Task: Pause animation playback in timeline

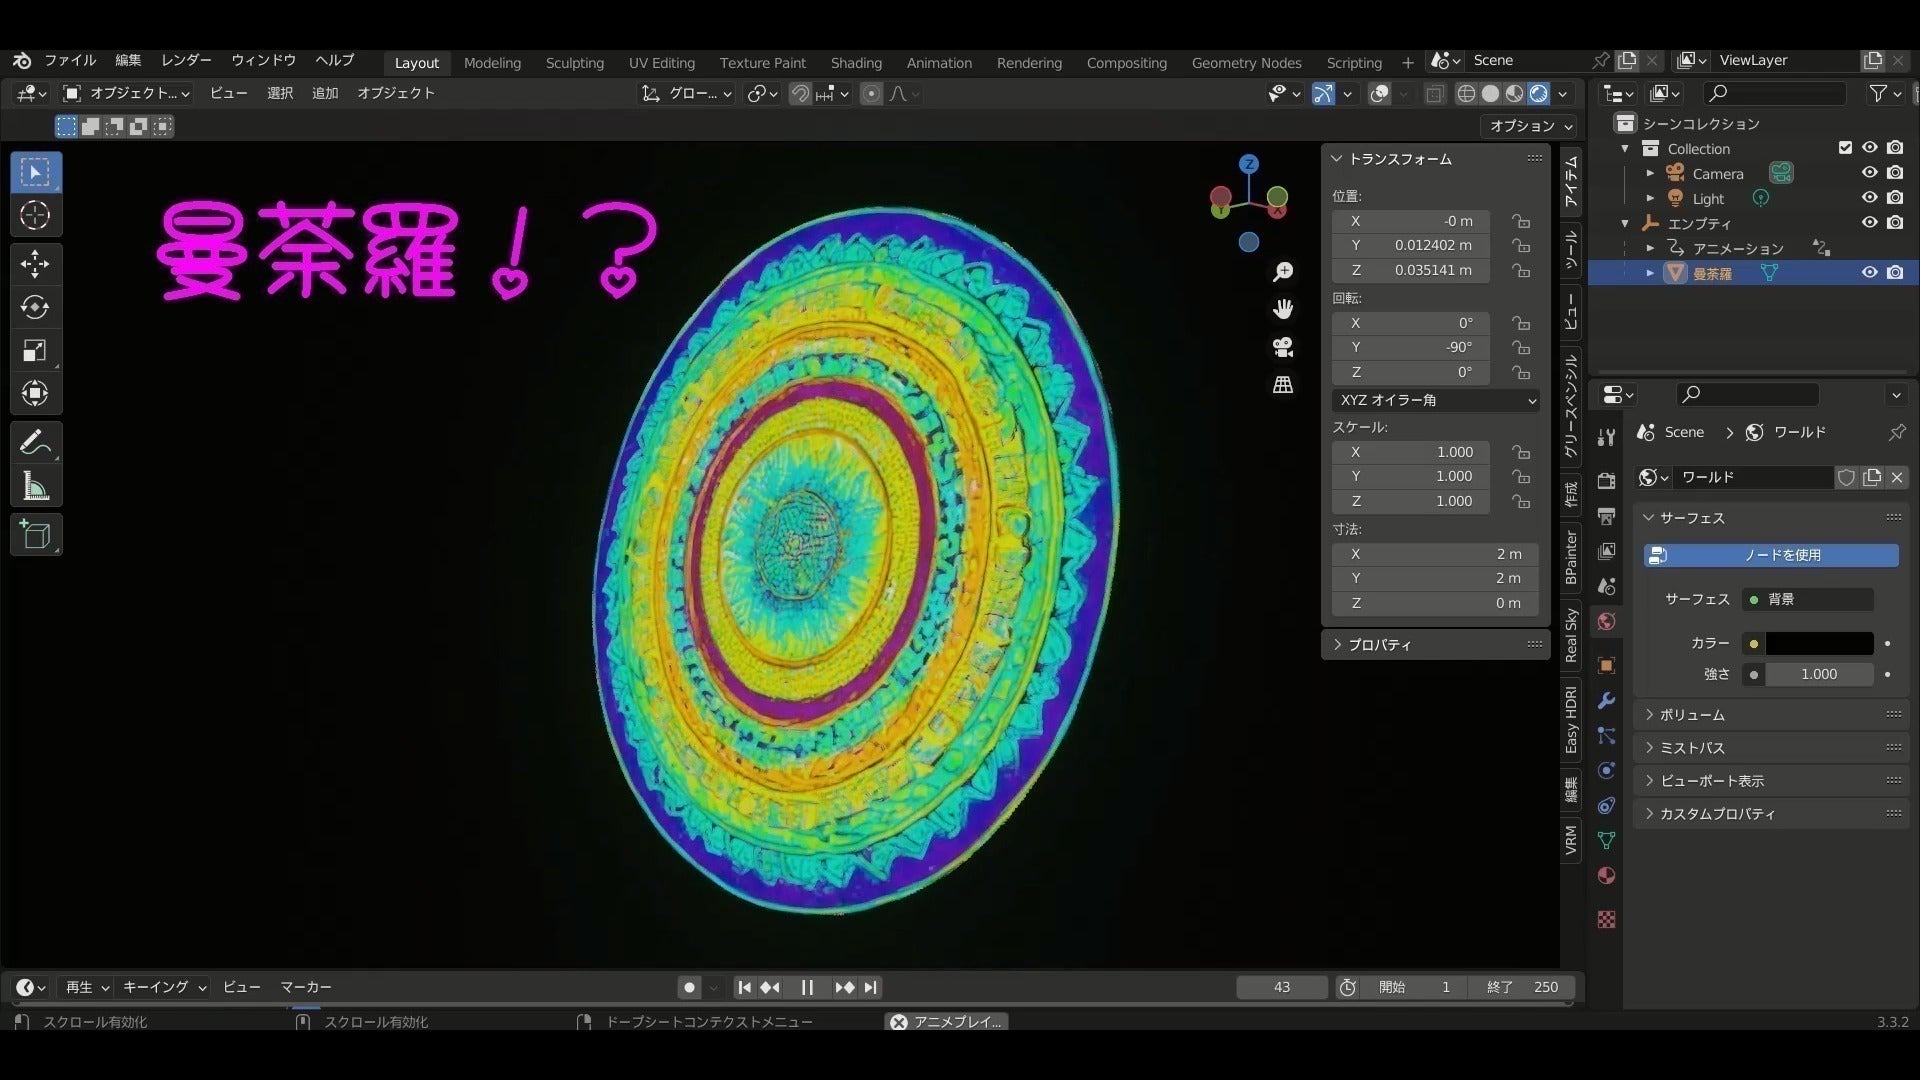Action: pyautogui.click(x=807, y=987)
